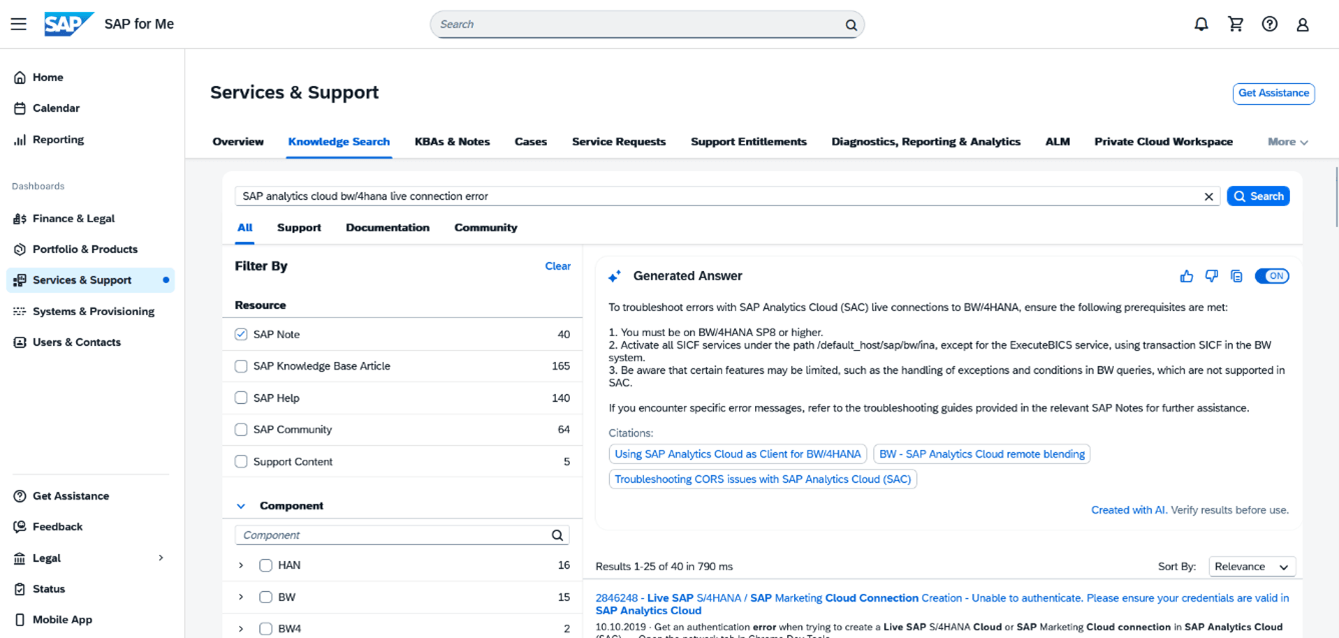Select the Community results filter tab
1339x638 pixels.
(x=486, y=228)
